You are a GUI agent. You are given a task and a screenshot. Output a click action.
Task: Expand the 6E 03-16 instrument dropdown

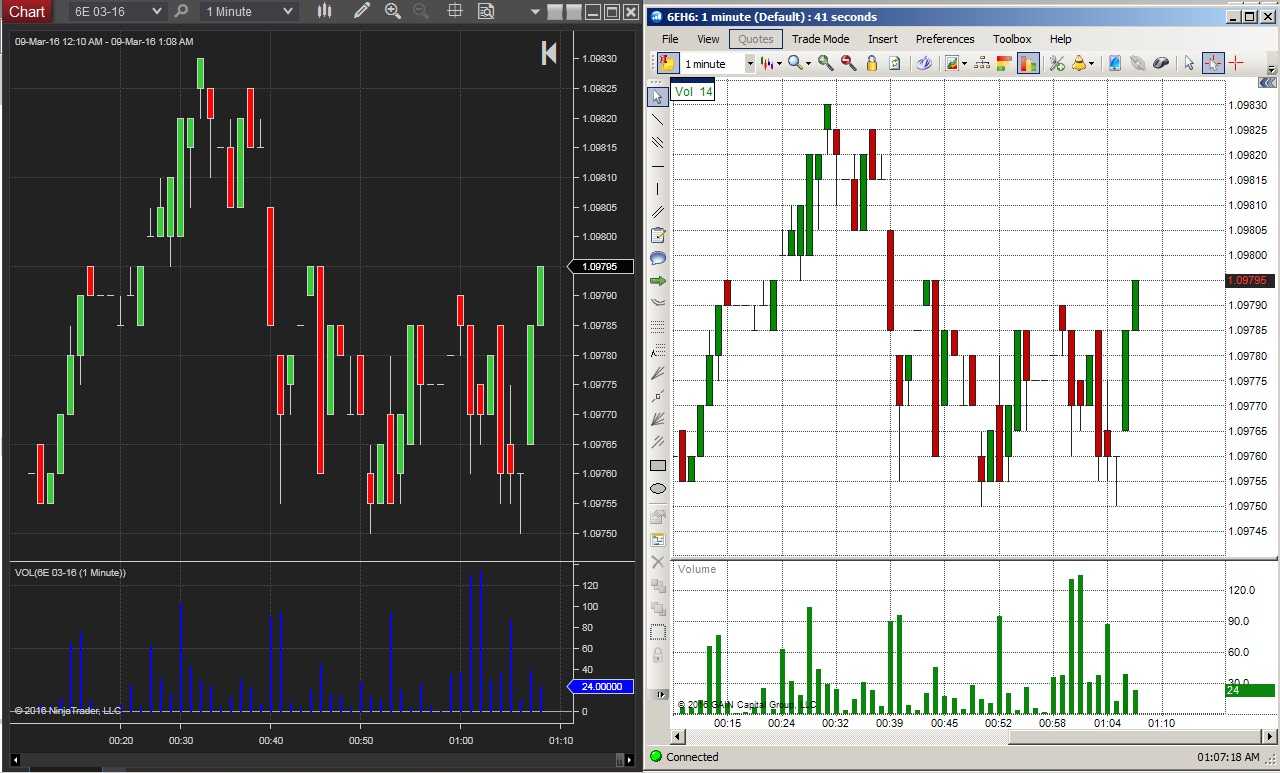click(x=117, y=11)
